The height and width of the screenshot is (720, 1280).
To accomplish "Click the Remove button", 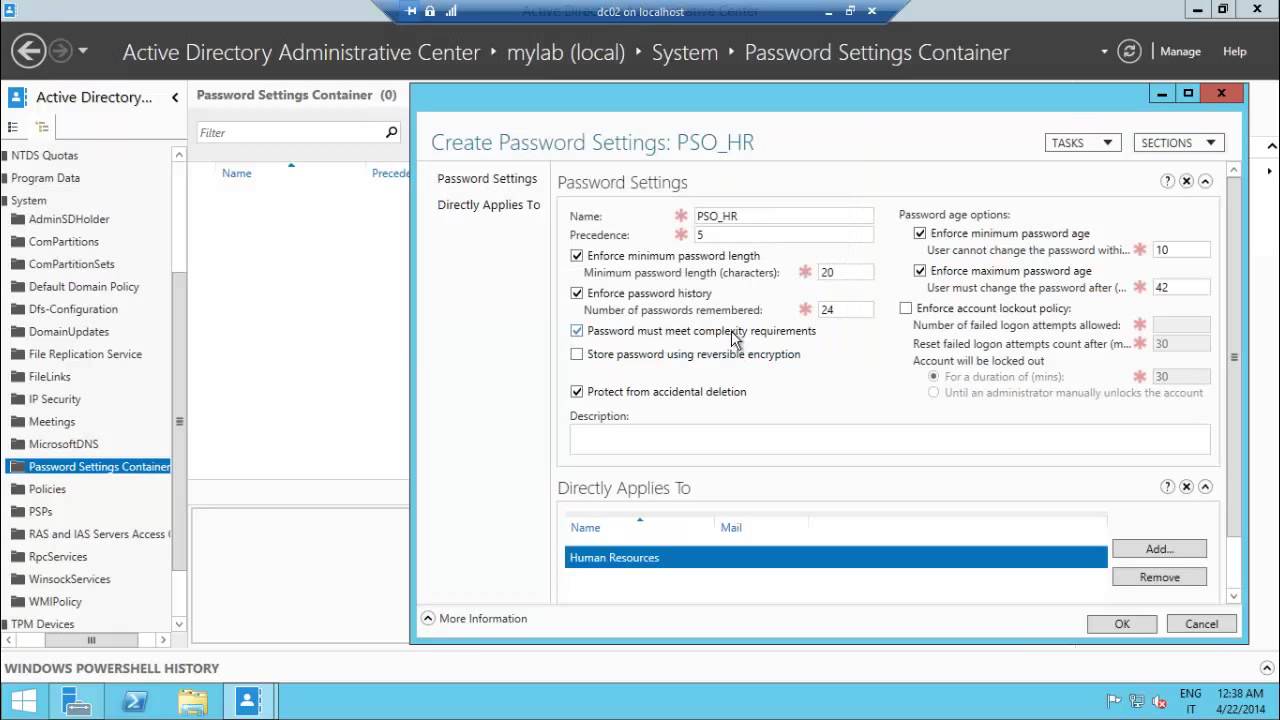I will [1159, 577].
